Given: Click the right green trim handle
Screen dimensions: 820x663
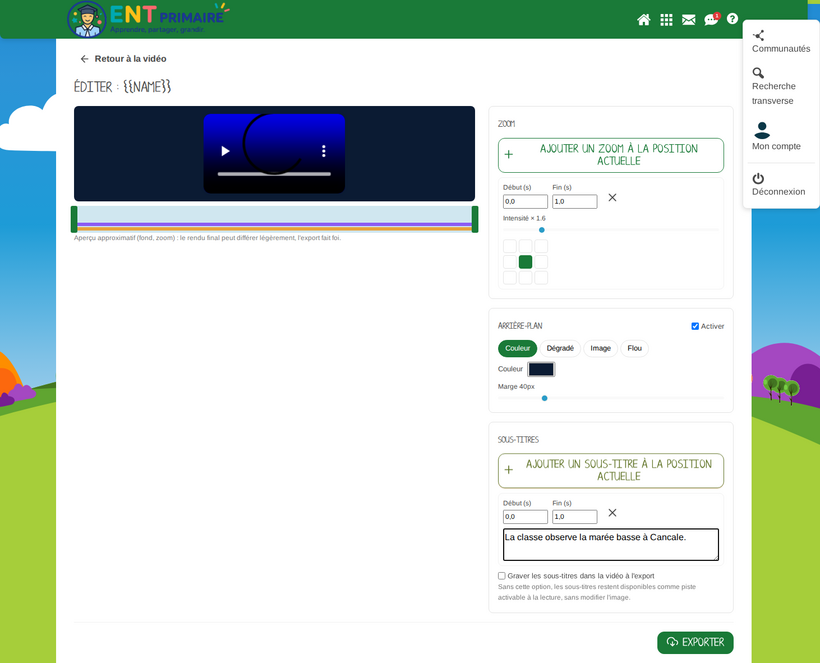Looking at the screenshot, I should click(475, 219).
